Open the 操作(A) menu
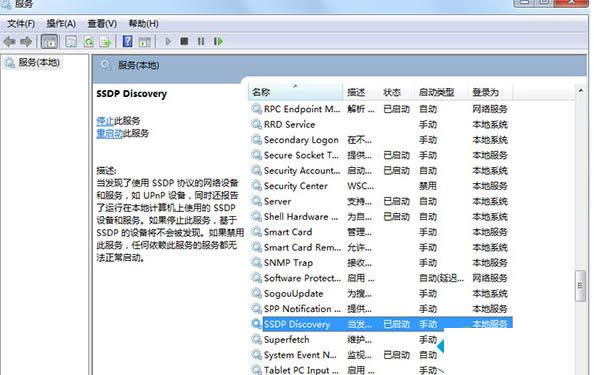Screen dimensions: 594x375 point(61,24)
